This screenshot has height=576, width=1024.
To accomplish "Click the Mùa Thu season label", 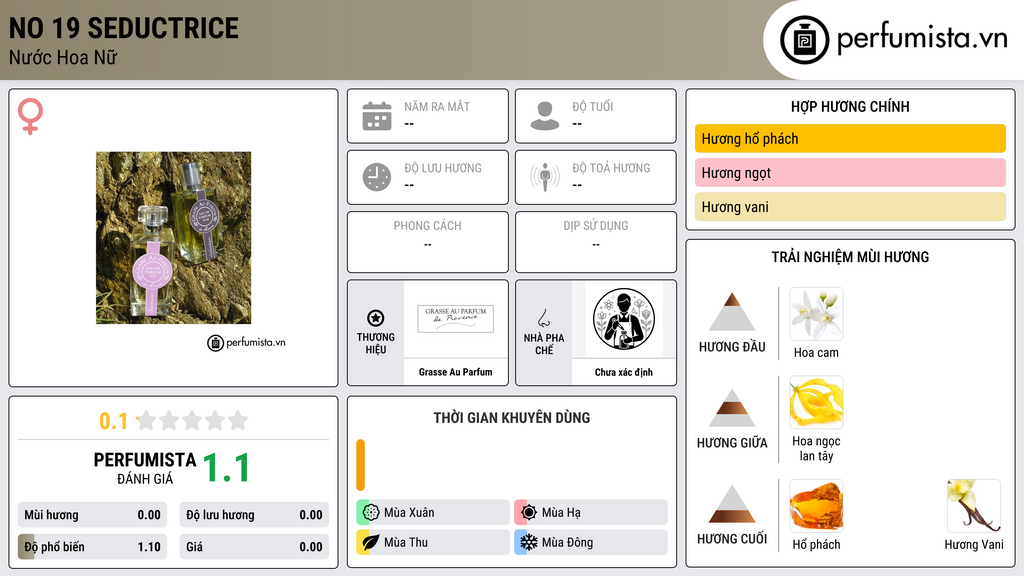I will coord(406,542).
